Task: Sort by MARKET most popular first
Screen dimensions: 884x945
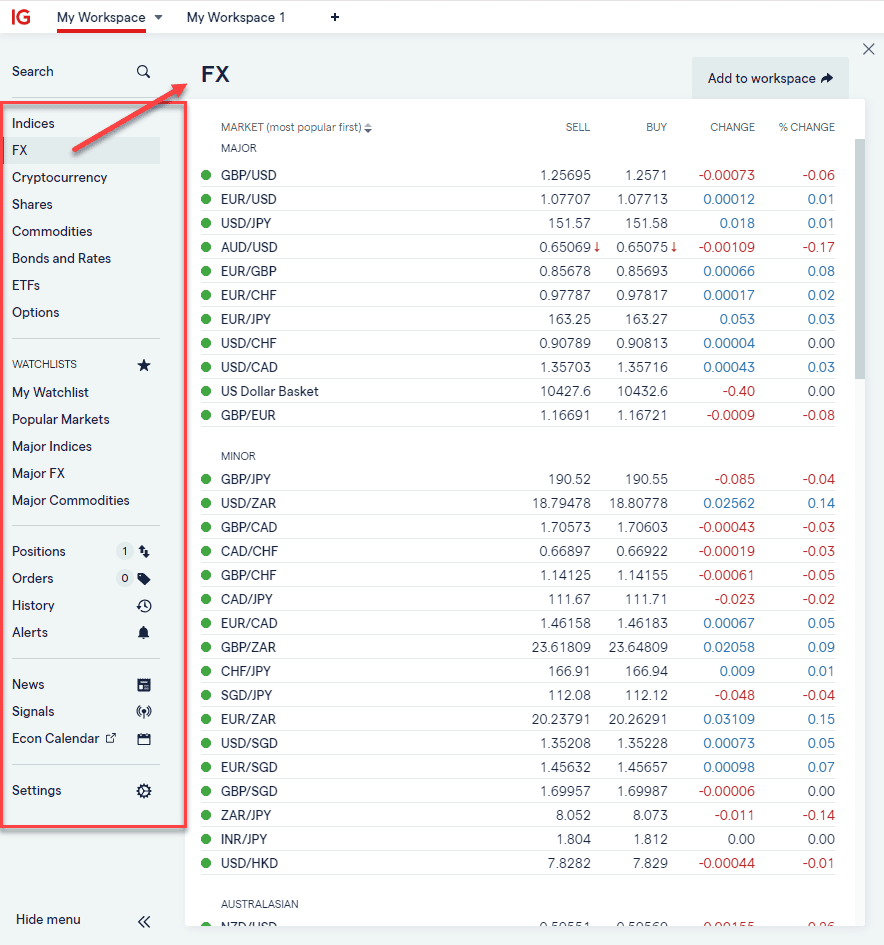Action: [296, 127]
